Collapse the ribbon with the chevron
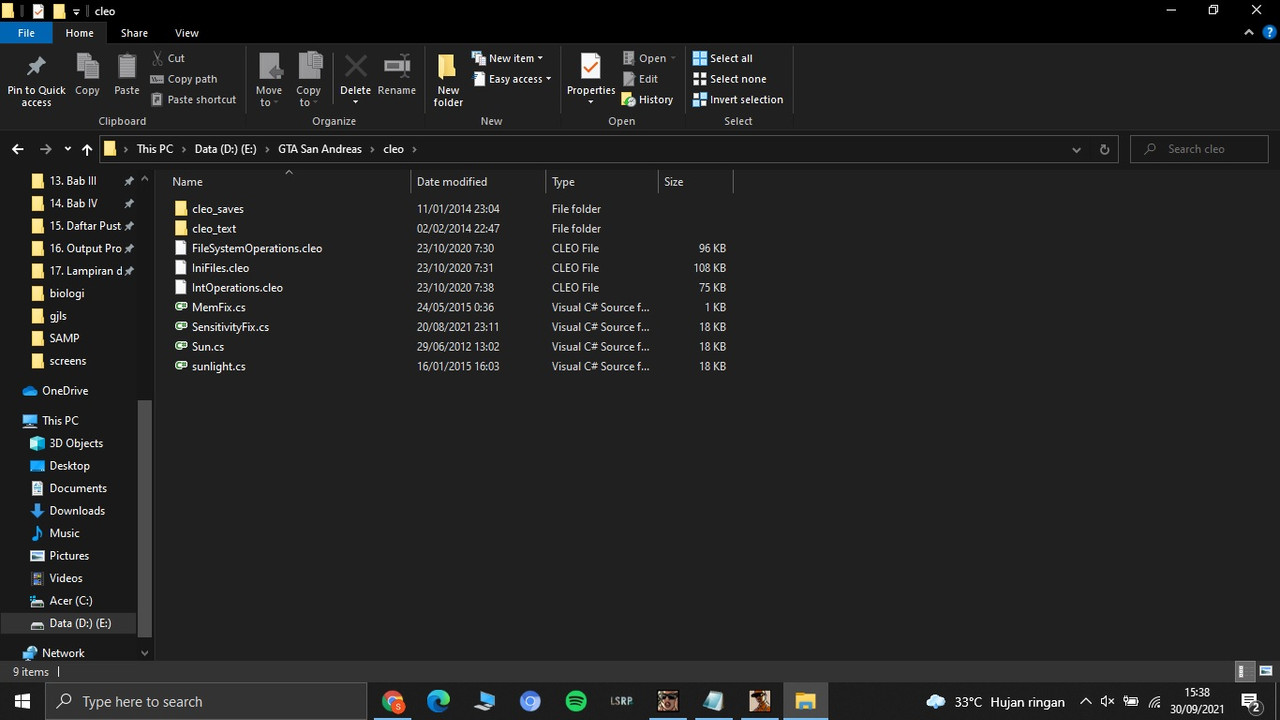The width and height of the screenshot is (1280, 720). [1250, 33]
